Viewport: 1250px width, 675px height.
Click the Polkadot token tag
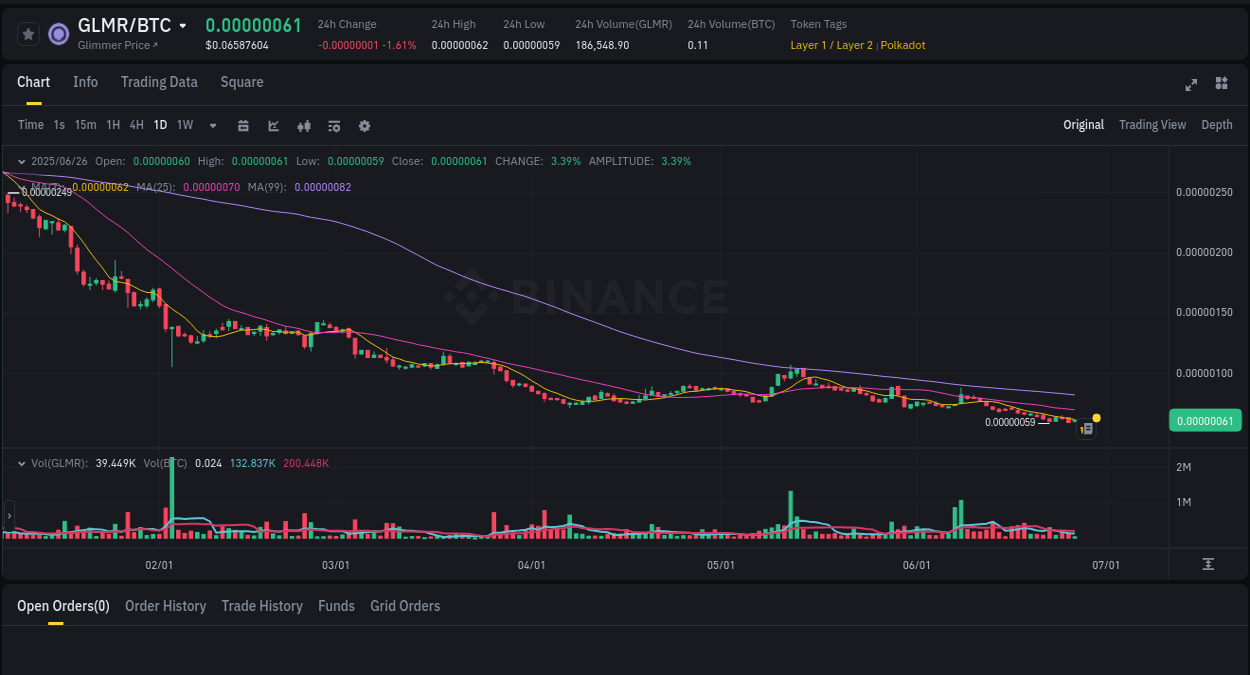click(x=902, y=45)
